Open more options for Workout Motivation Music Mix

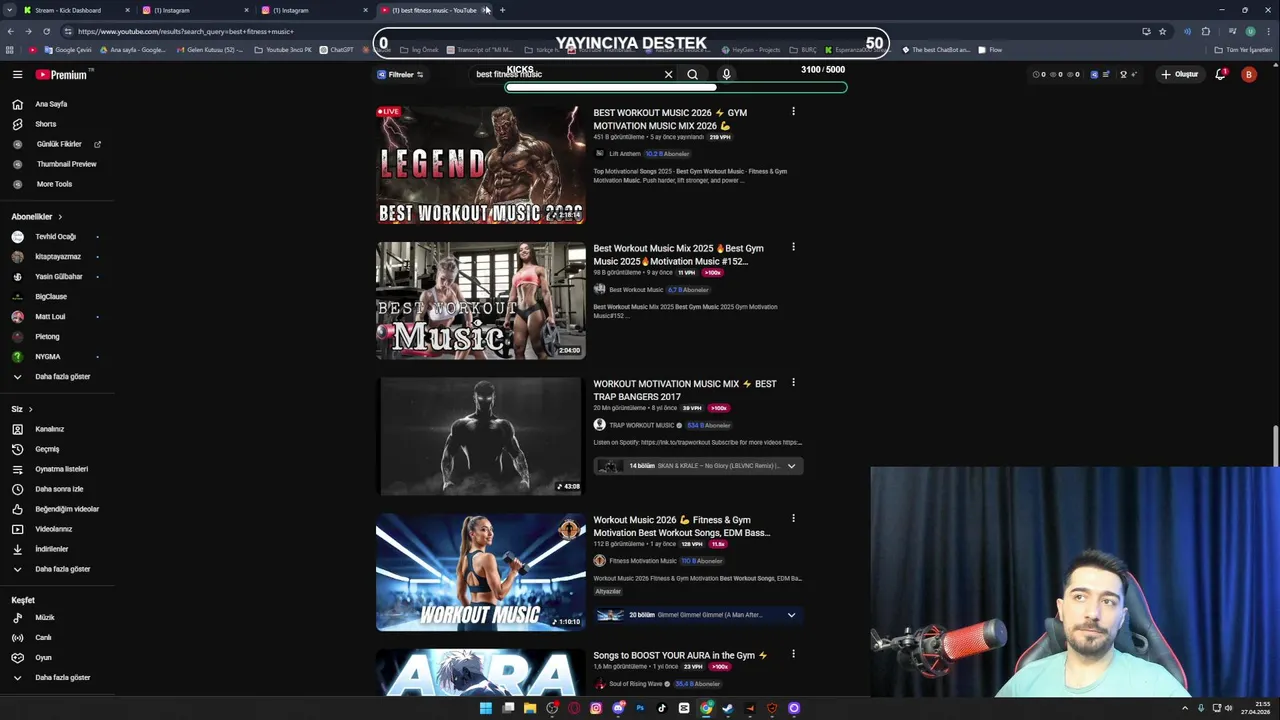[793, 382]
